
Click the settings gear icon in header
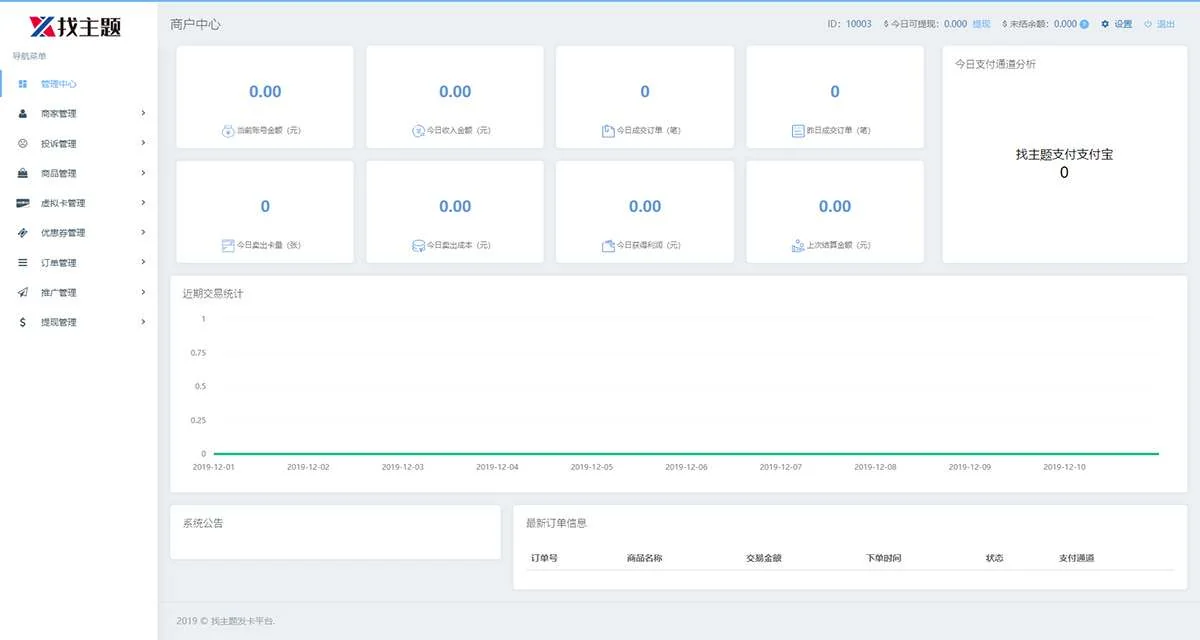tap(1105, 24)
